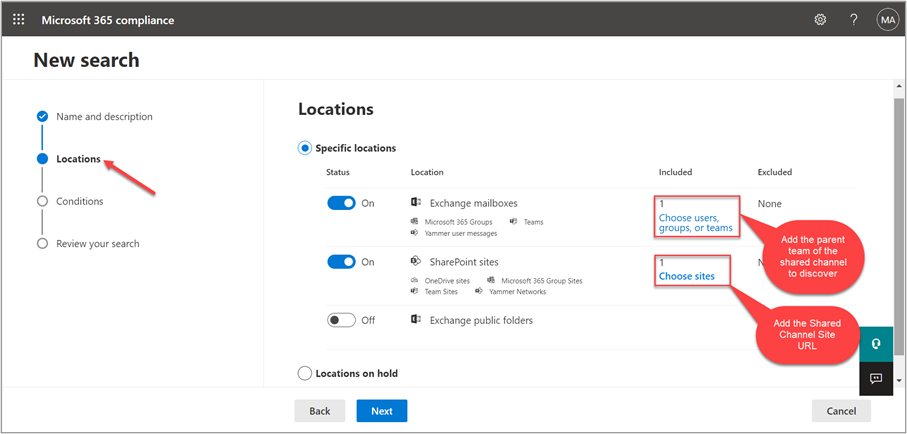Click the Exchange mailboxes icon

[x=416, y=203]
